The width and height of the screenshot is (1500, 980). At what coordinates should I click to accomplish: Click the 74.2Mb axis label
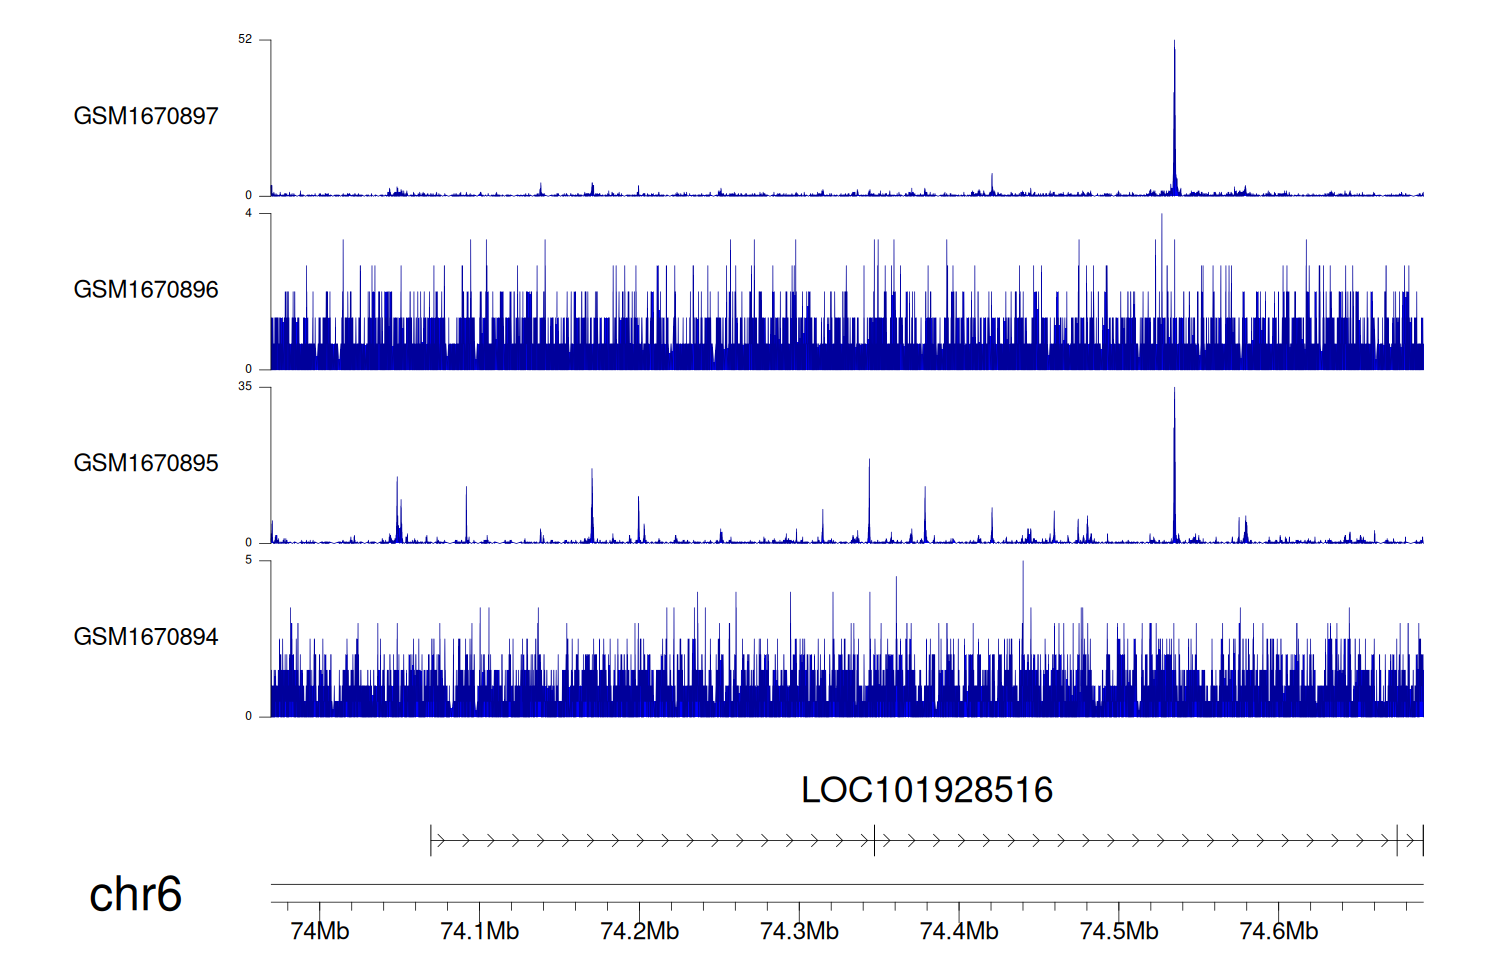pos(639,931)
